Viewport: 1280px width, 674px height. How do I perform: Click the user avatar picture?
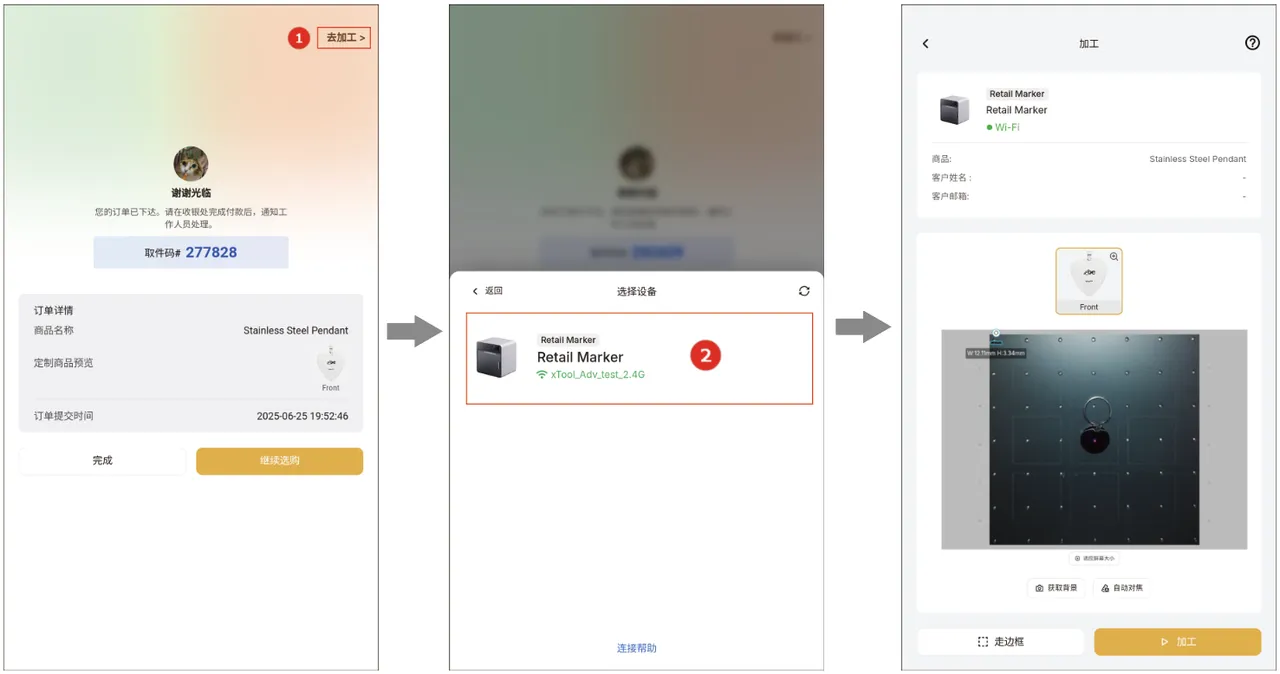pos(191,164)
